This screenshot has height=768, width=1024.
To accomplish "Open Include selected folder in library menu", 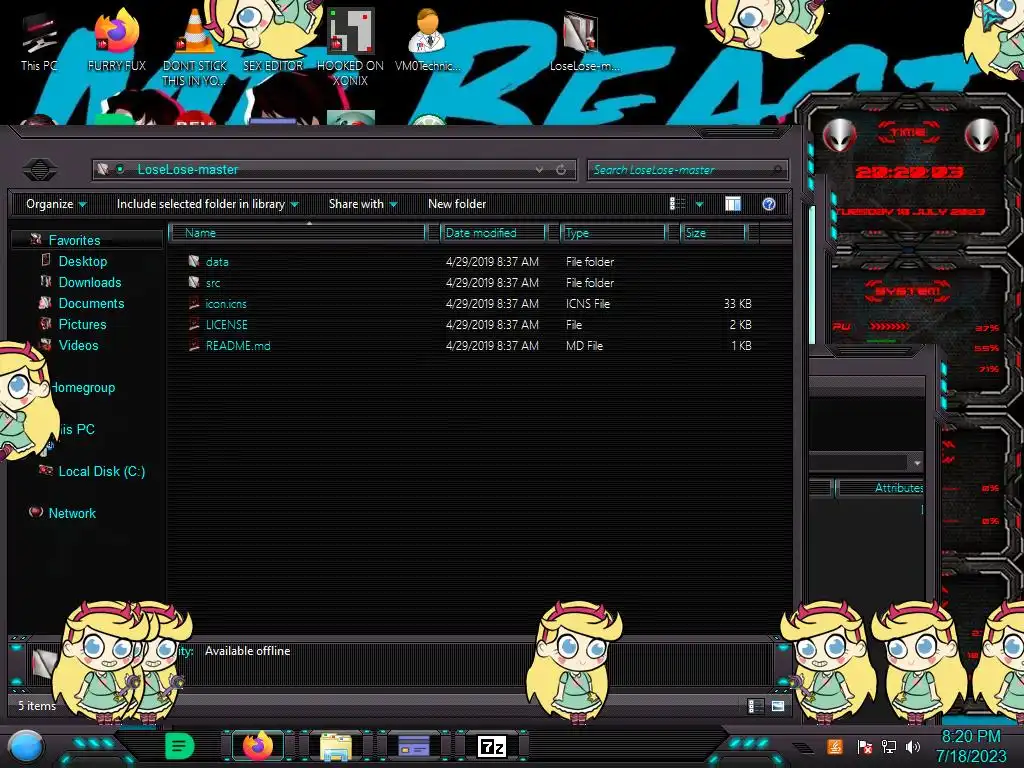I will tap(208, 204).
